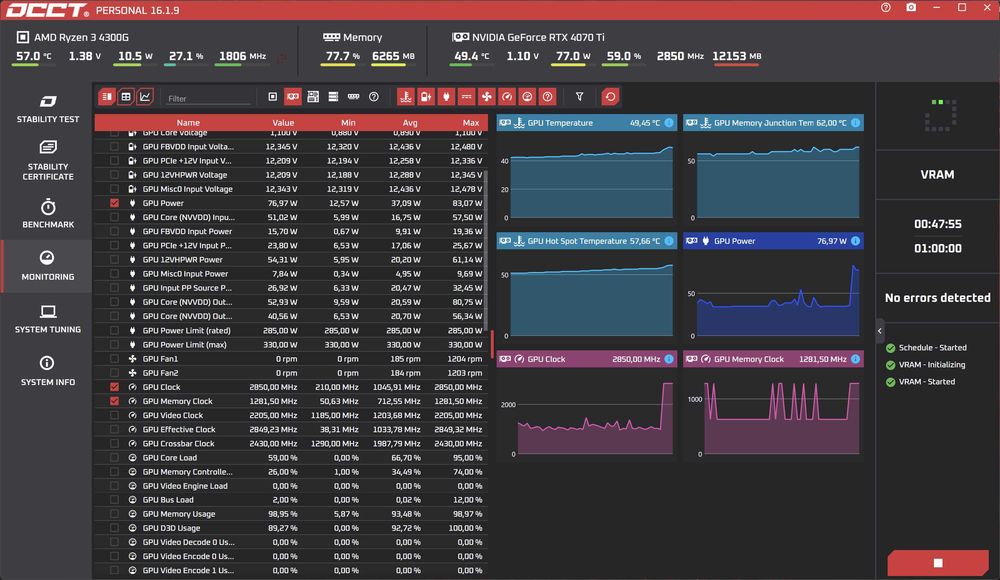Image resolution: width=1000 pixels, height=580 pixels.
Task: Enable the GPU Core Load checkbox
Action: 114,457
